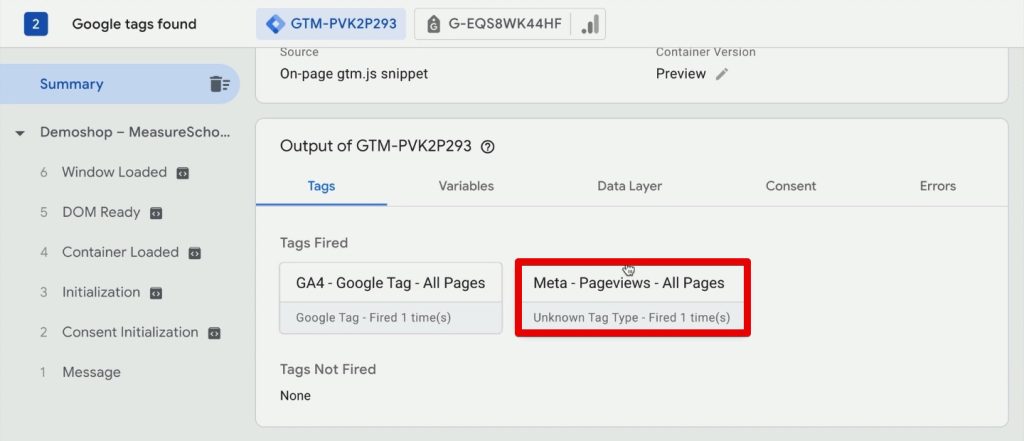
Task: Select the Container Loaded event
Action: [120, 252]
